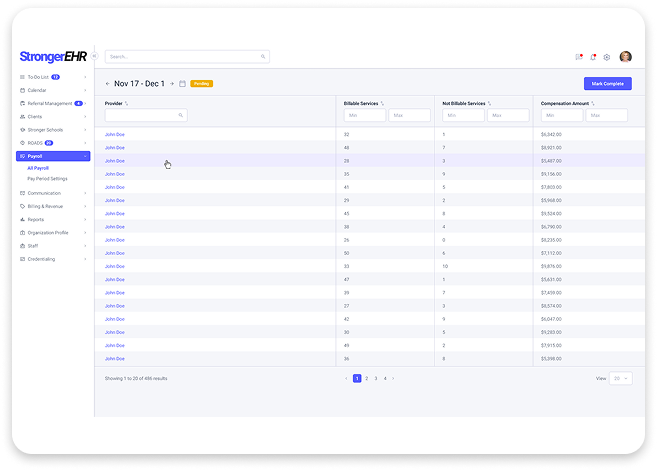Viewport: 657px width, 470px height.
Task: Open the calendar date picker icon
Action: coord(182,84)
